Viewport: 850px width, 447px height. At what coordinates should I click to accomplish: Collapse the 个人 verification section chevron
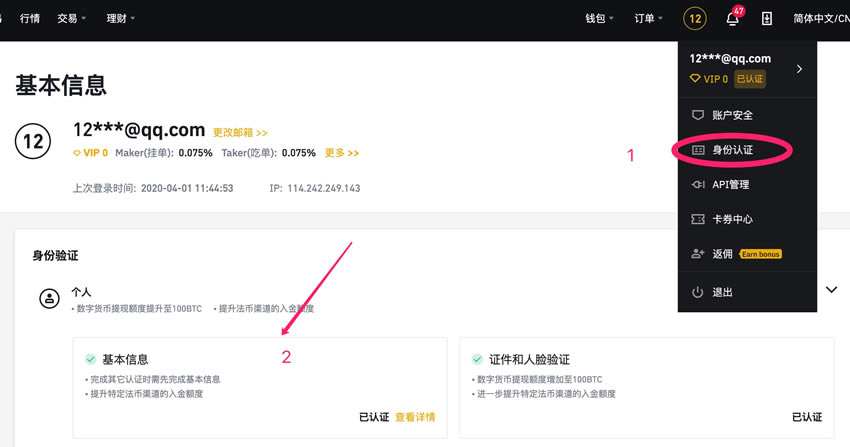coord(831,290)
